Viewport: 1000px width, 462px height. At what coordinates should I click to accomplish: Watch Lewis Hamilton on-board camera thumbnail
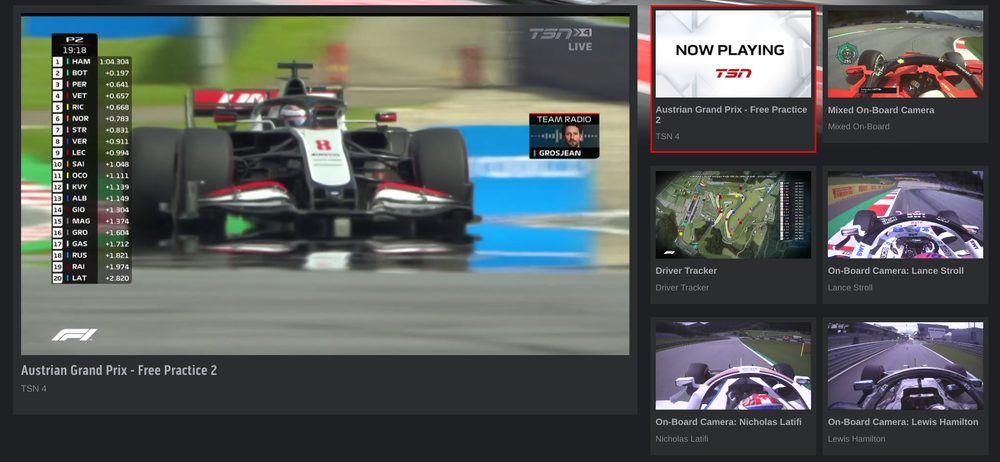pyautogui.click(x=906, y=366)
